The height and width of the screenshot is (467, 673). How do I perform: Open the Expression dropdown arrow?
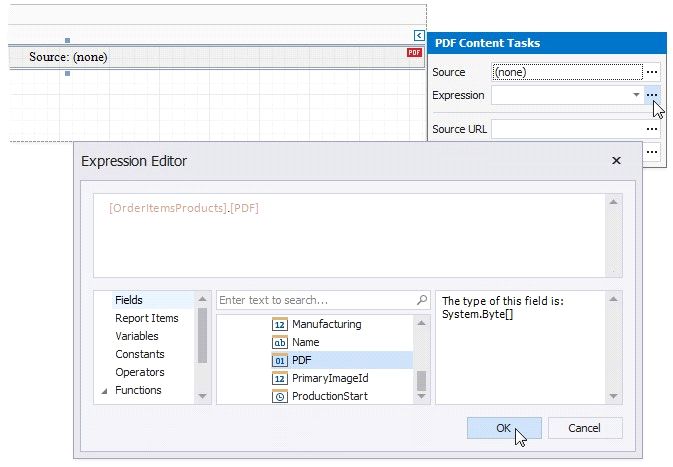636,96
